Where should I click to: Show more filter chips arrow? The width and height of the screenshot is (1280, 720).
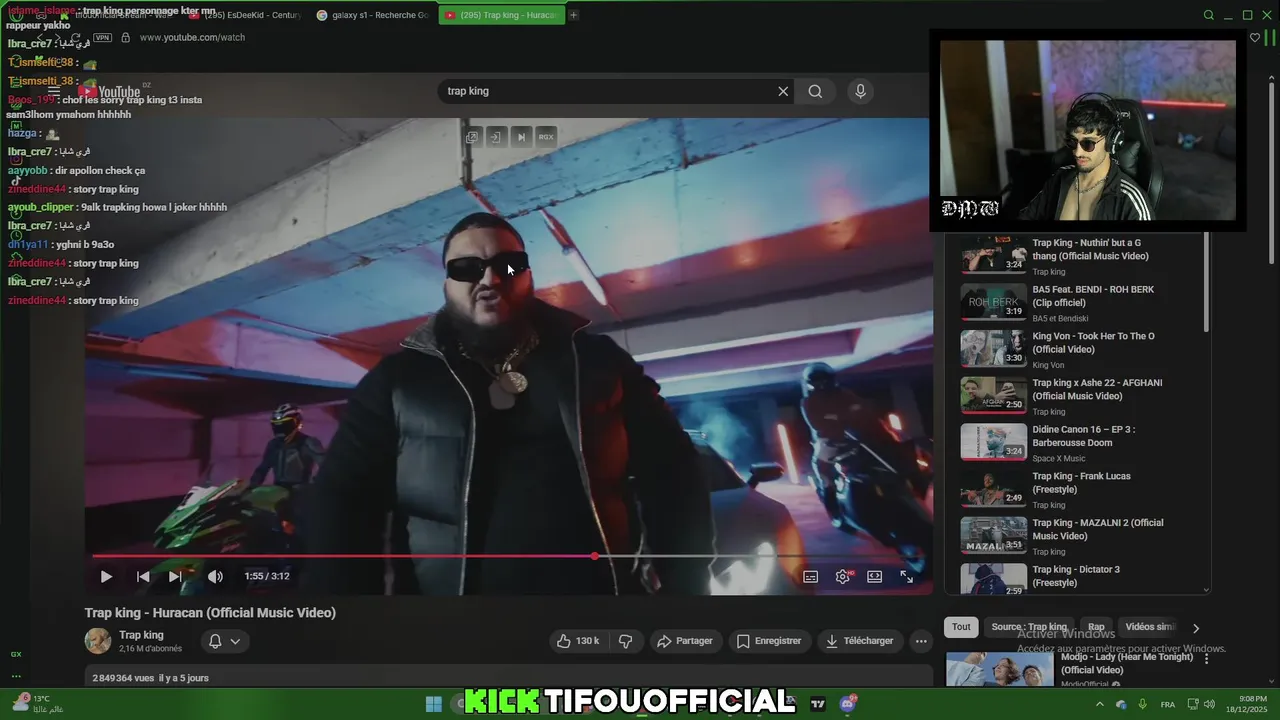(1195, 628)
